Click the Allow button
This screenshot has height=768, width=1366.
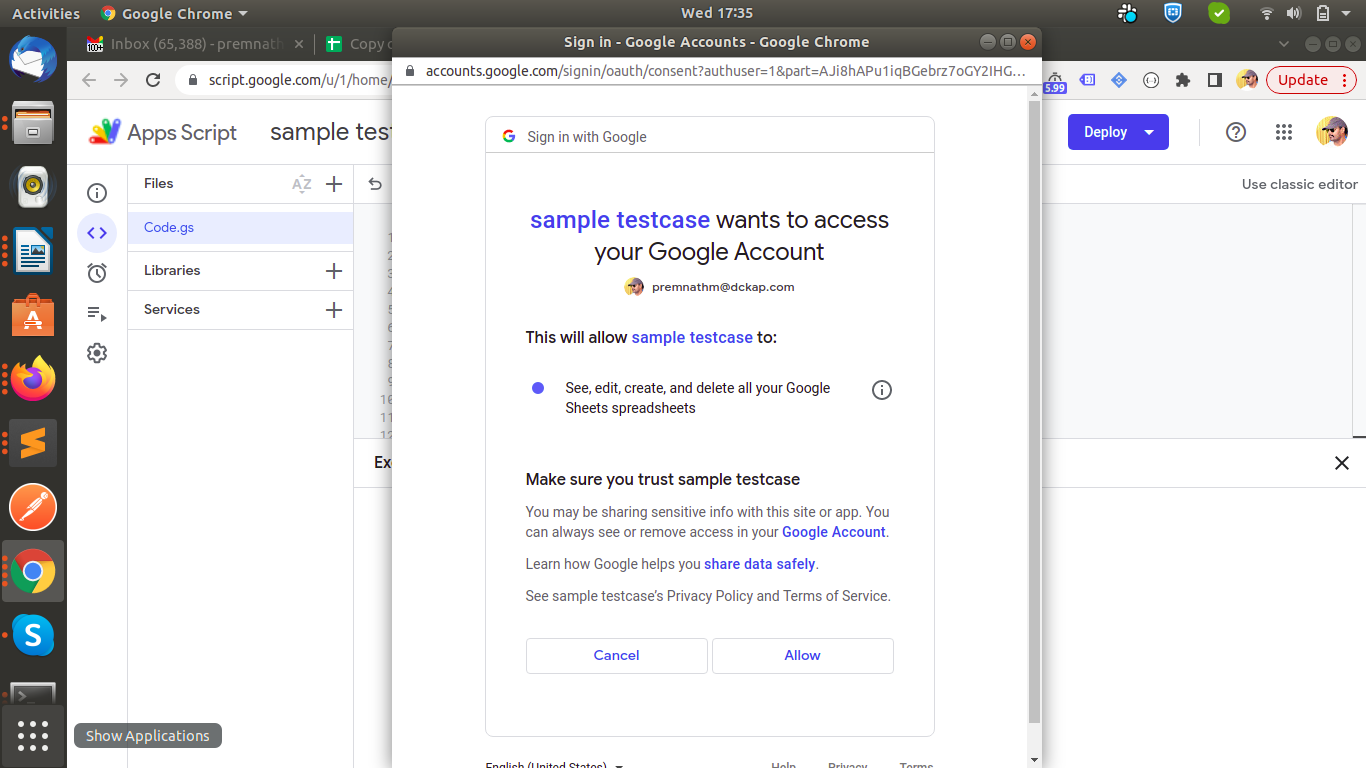[802, 656]
